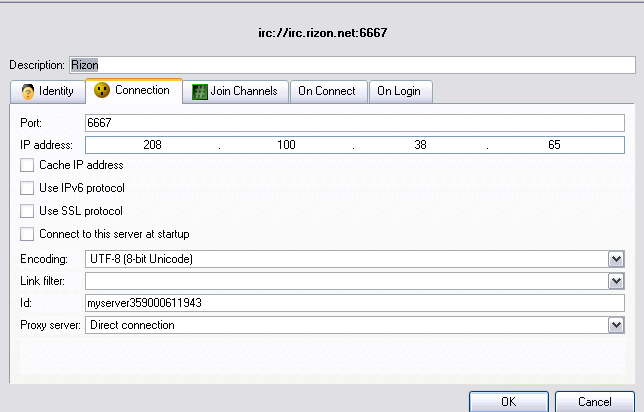
Task: Click the Direct connection proxy combo box
Action: coord(355,325)
